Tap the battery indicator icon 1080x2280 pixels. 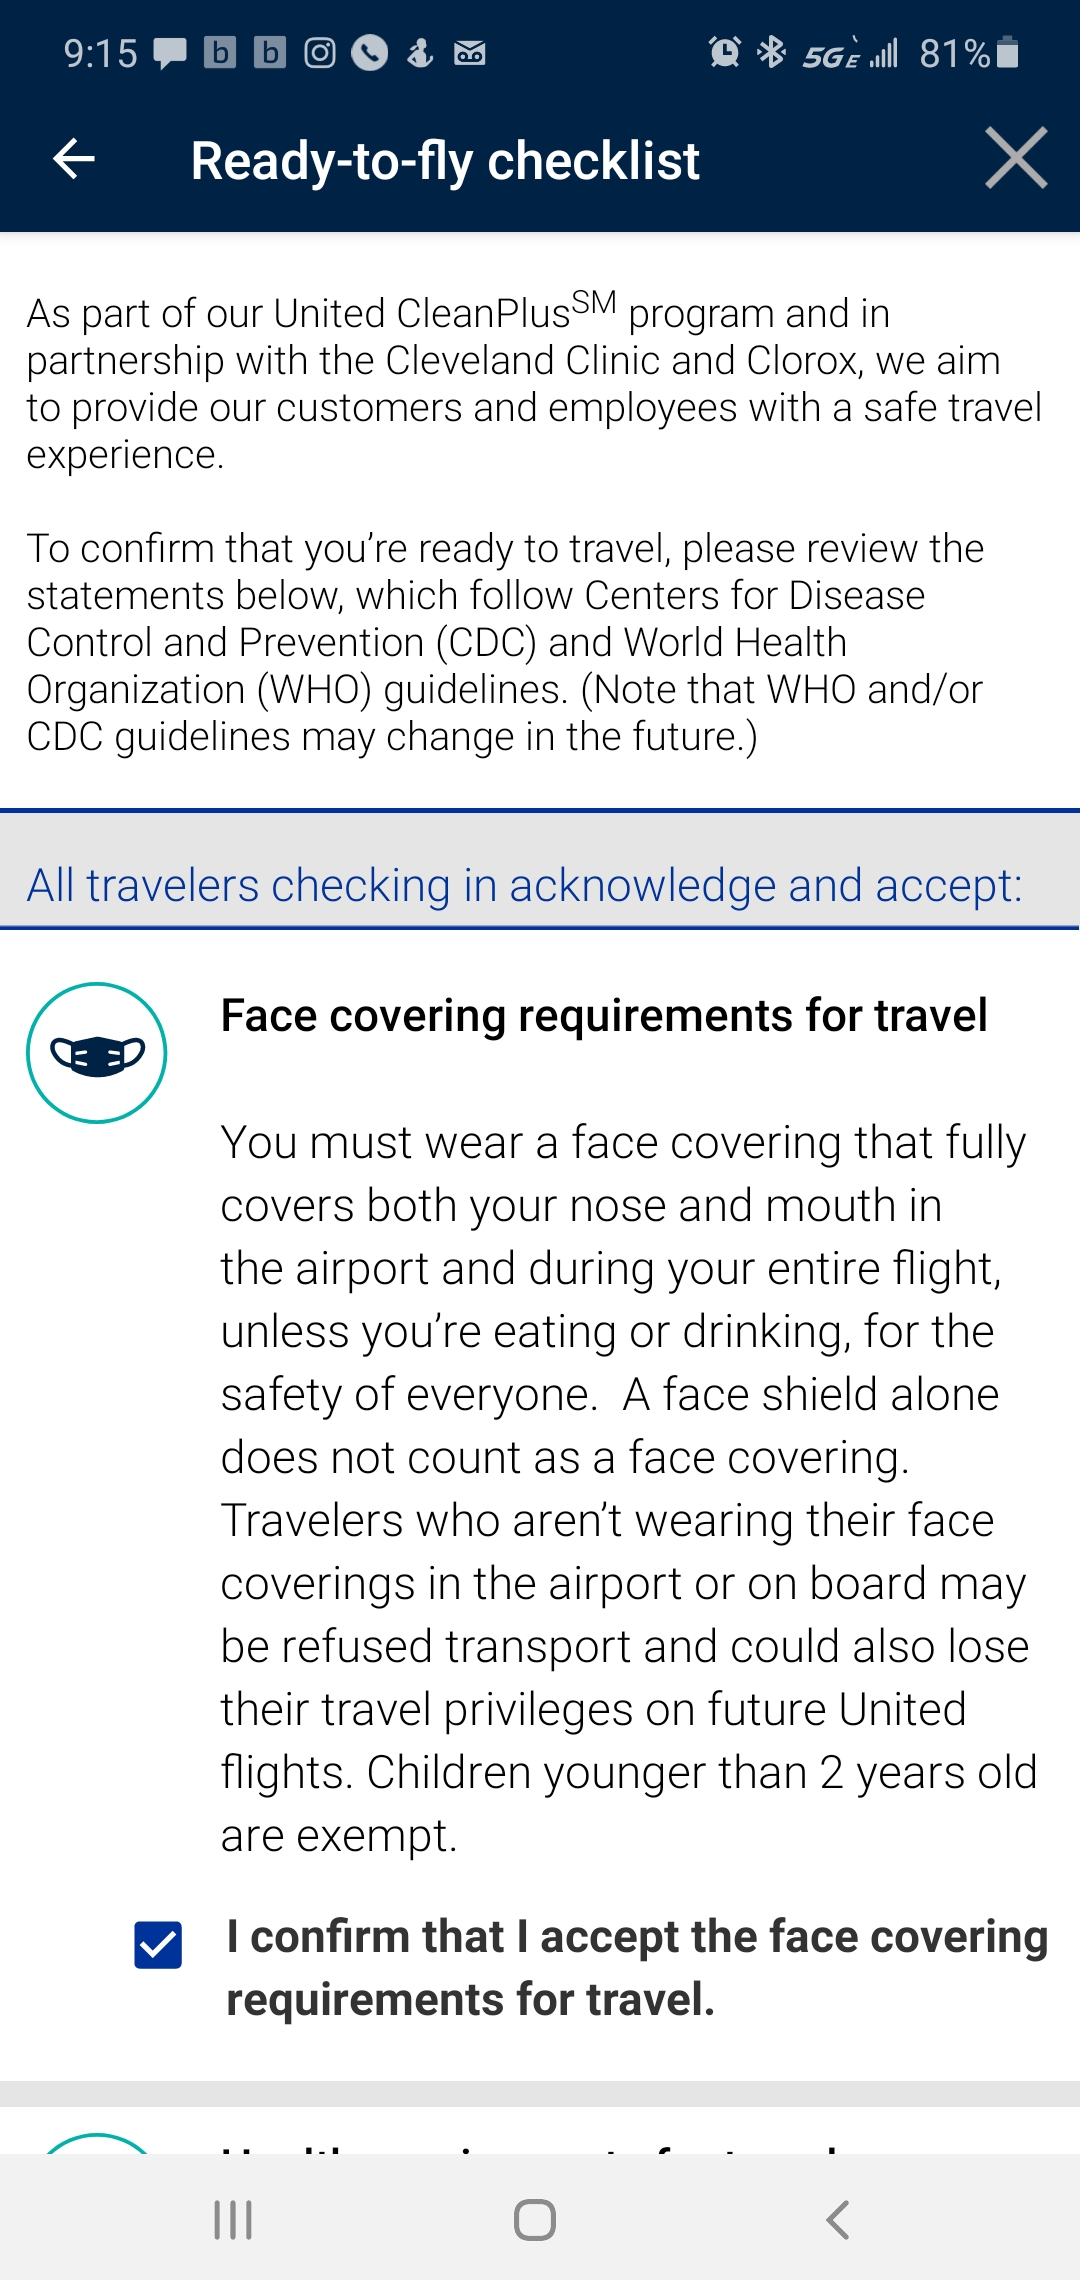1008,52
